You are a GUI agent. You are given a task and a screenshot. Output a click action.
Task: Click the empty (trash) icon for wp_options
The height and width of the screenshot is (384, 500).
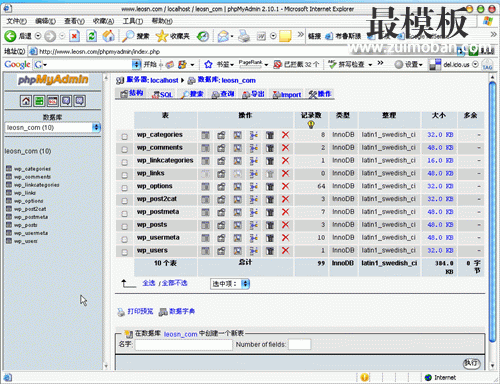coord(270,186)
